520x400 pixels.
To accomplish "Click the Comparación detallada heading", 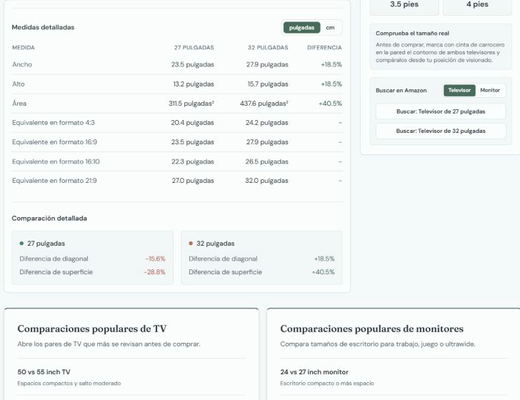I will pyautogui.click(x=49, y=218).
